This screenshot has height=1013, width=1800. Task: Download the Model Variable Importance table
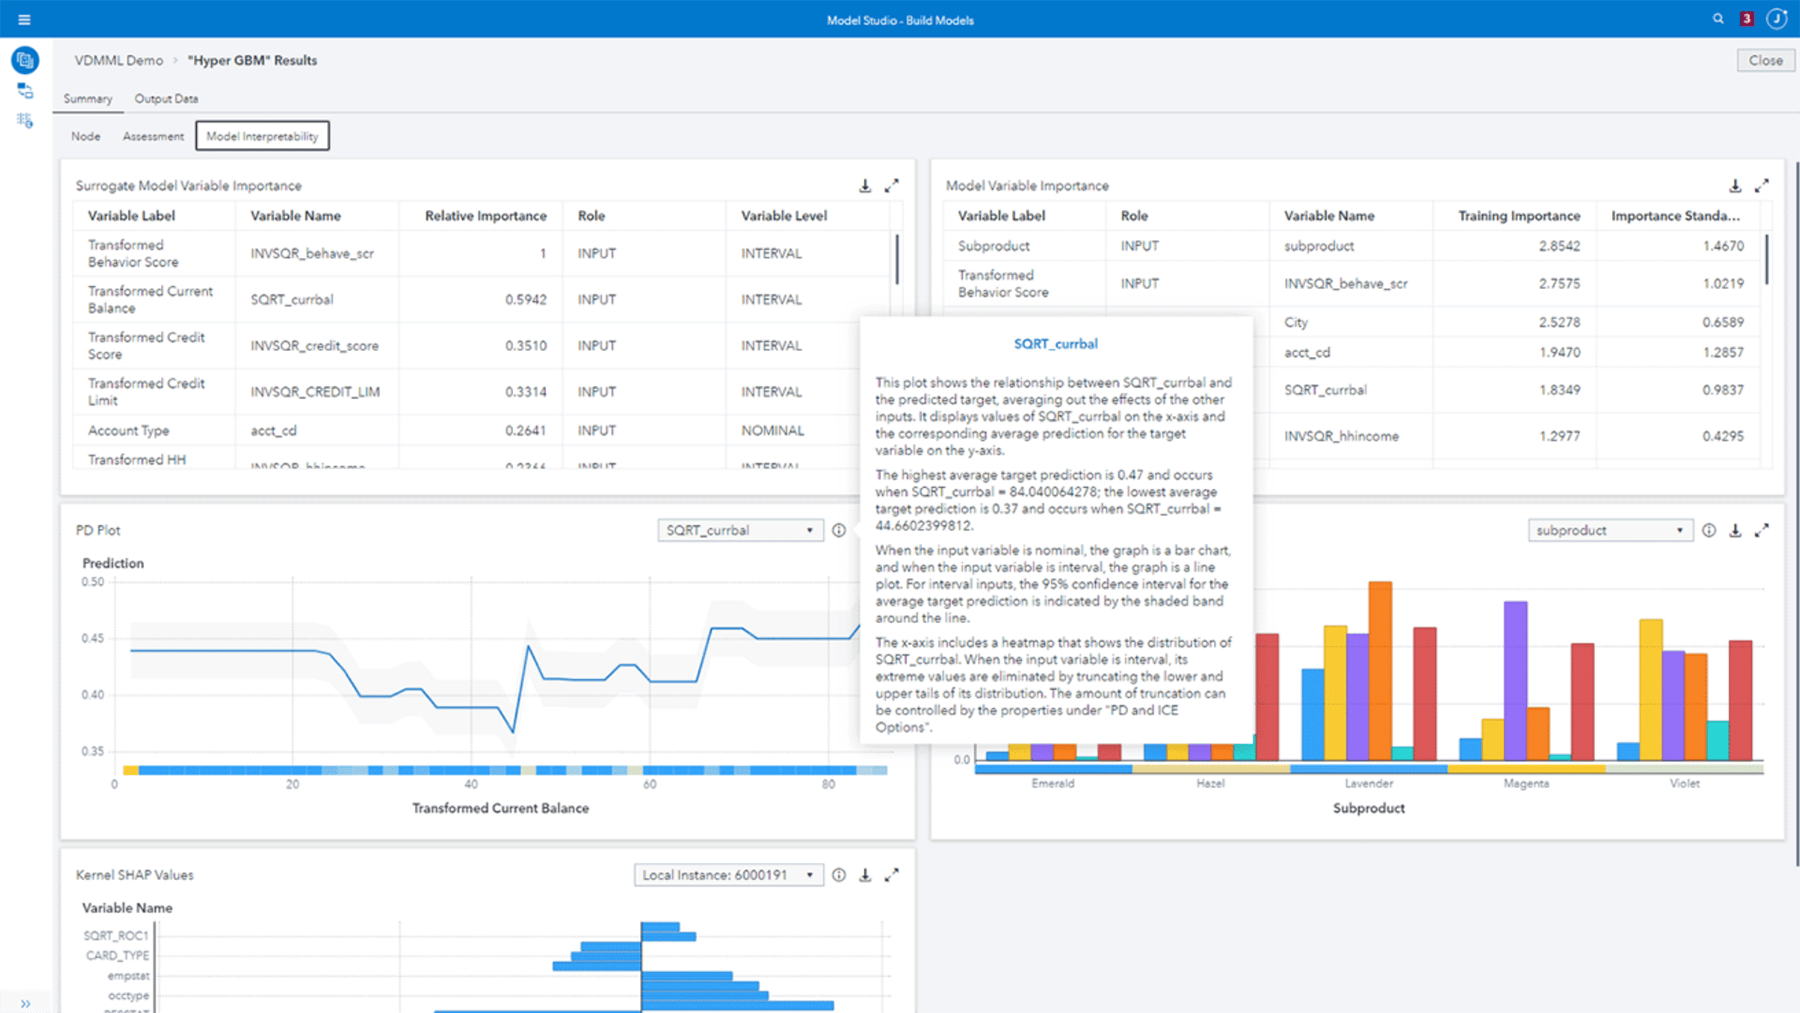coord(1734,185)
